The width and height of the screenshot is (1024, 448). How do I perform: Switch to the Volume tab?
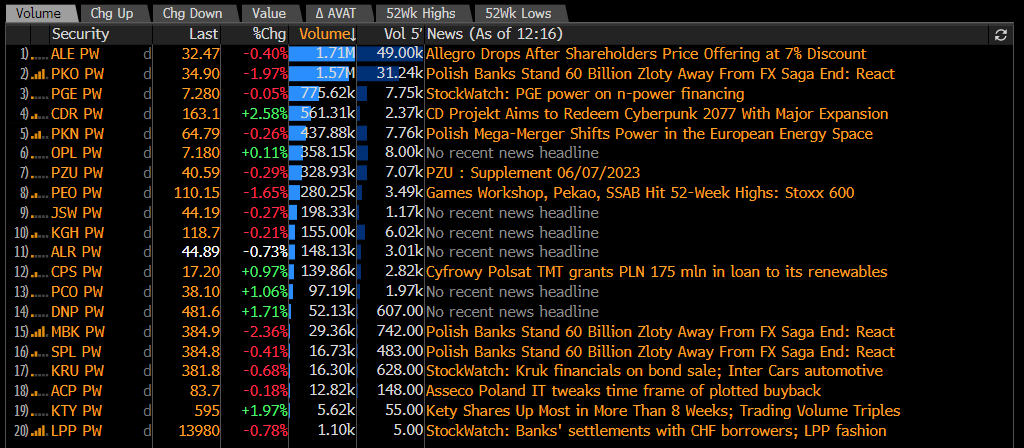point(39,13)
